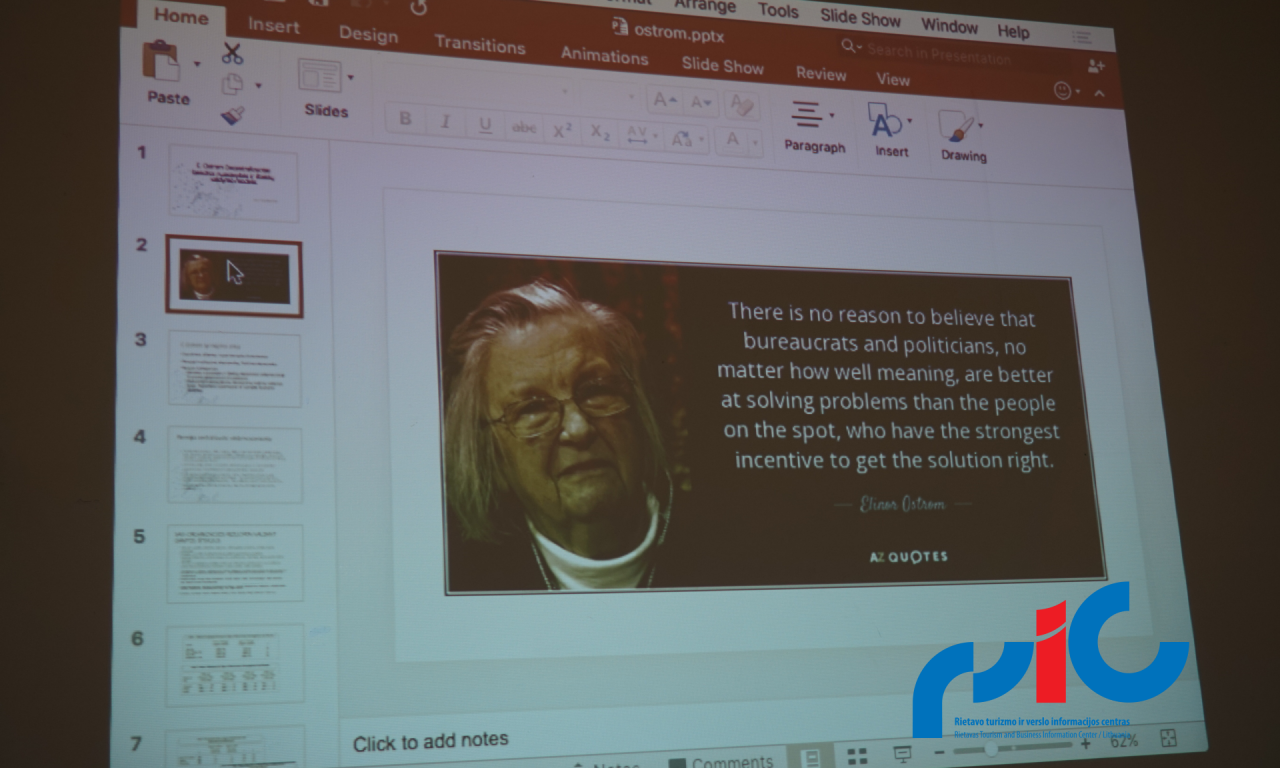Toggle Underline formatting
The height and width of the screenshot is (768, 1280).
tap(485, 125)
